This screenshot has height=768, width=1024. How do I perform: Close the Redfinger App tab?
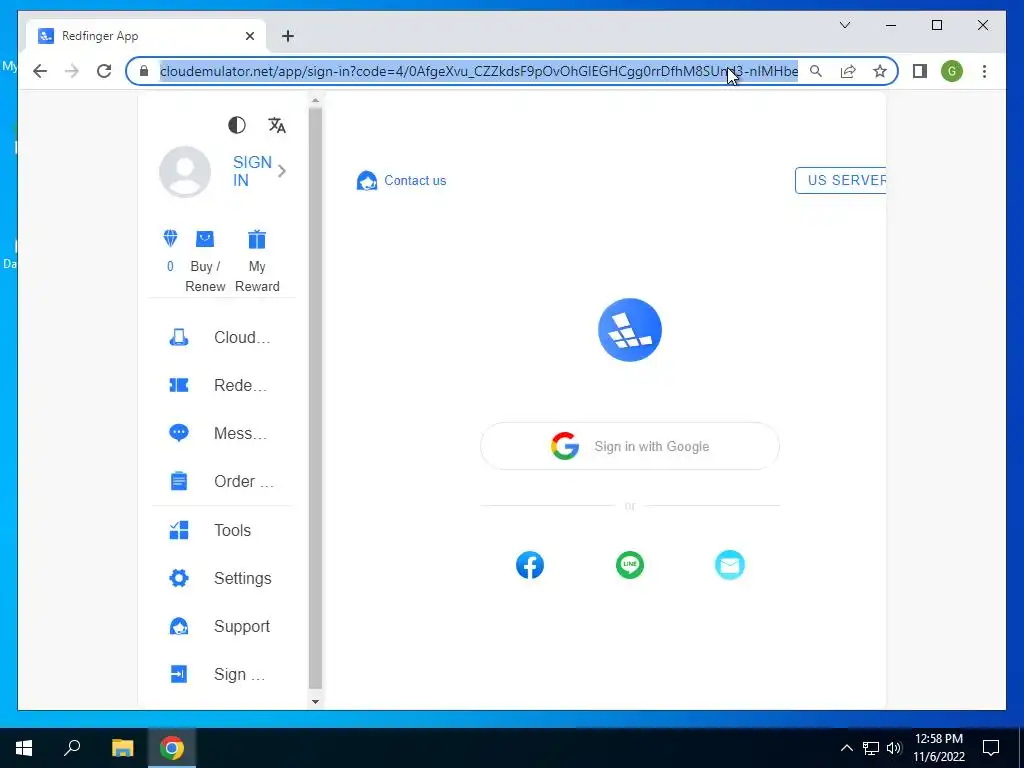(249, 36)
